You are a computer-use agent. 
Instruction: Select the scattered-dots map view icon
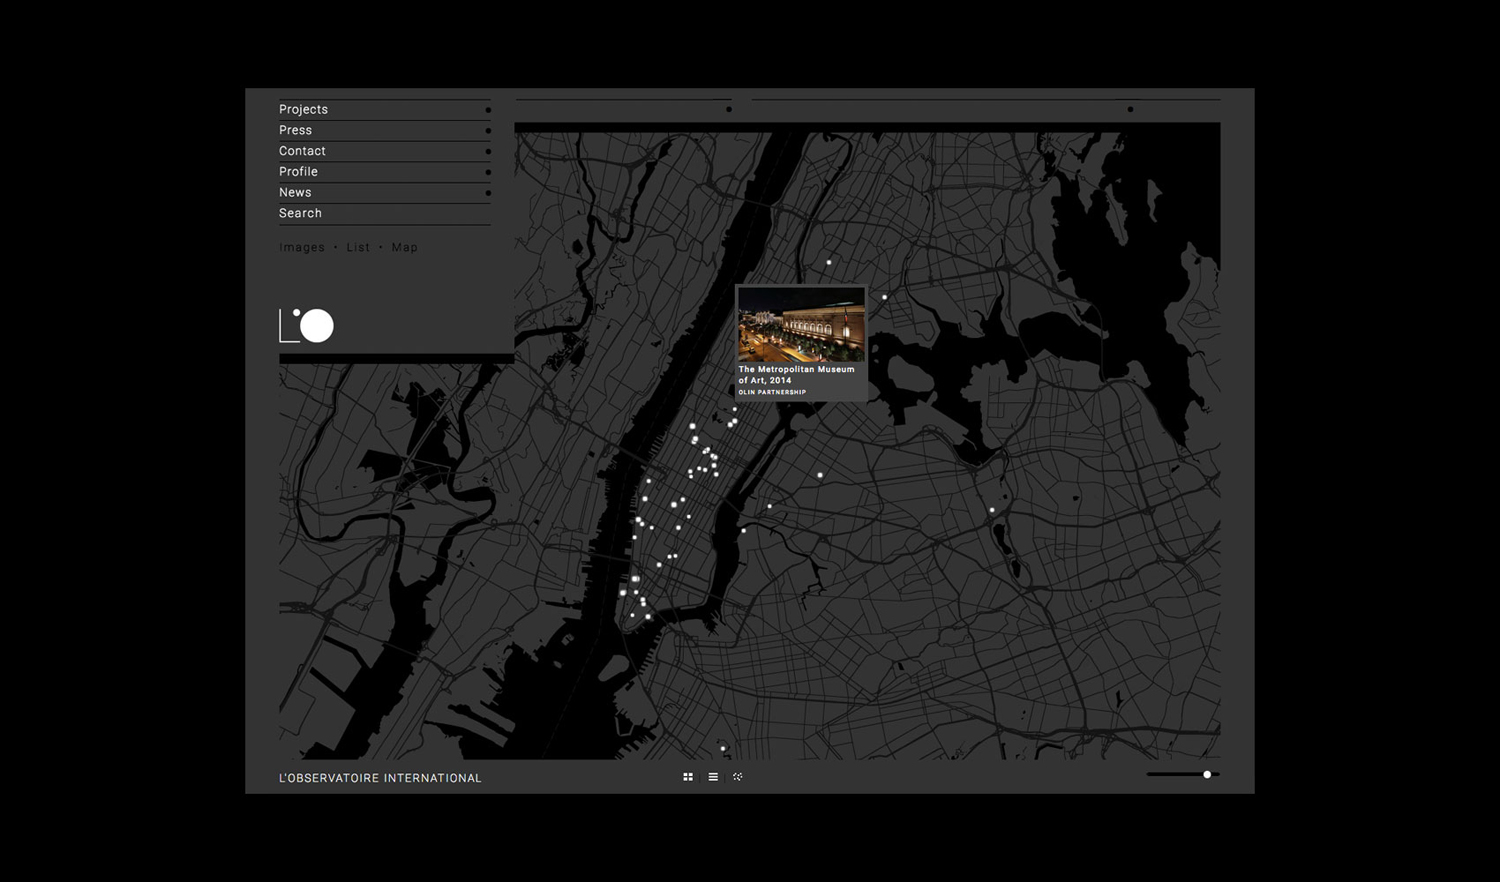coord(738,777)
